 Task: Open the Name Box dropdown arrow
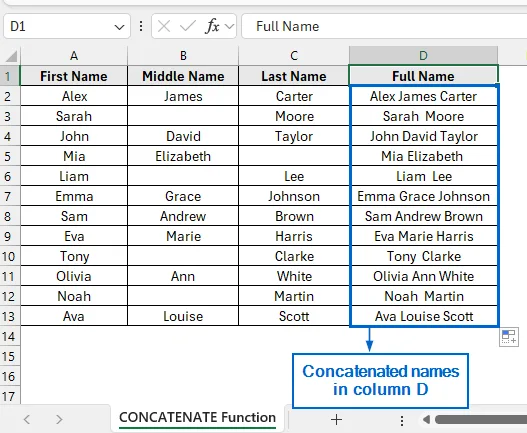pyautogui.click(x=119, y=27)
